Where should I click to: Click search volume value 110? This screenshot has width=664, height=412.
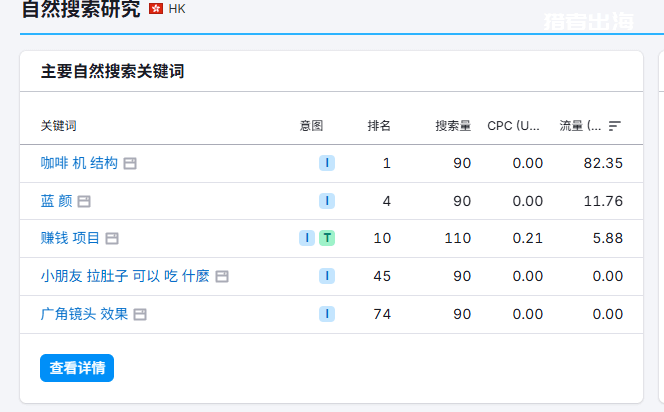(x=458, y=238)
